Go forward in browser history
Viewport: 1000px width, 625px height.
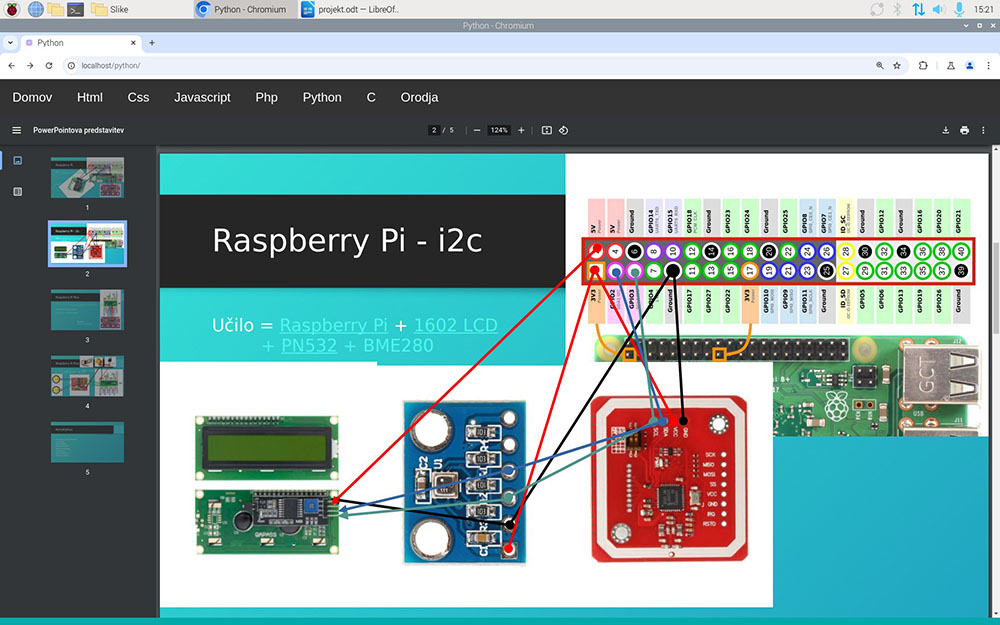(30, 65)
